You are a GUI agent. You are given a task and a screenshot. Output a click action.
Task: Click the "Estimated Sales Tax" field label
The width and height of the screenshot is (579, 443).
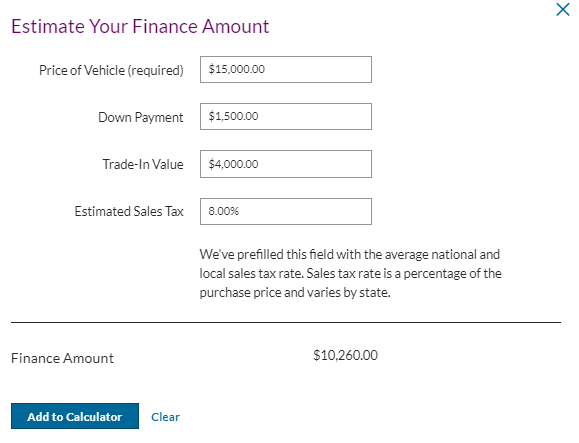click(x=129, y=212)
